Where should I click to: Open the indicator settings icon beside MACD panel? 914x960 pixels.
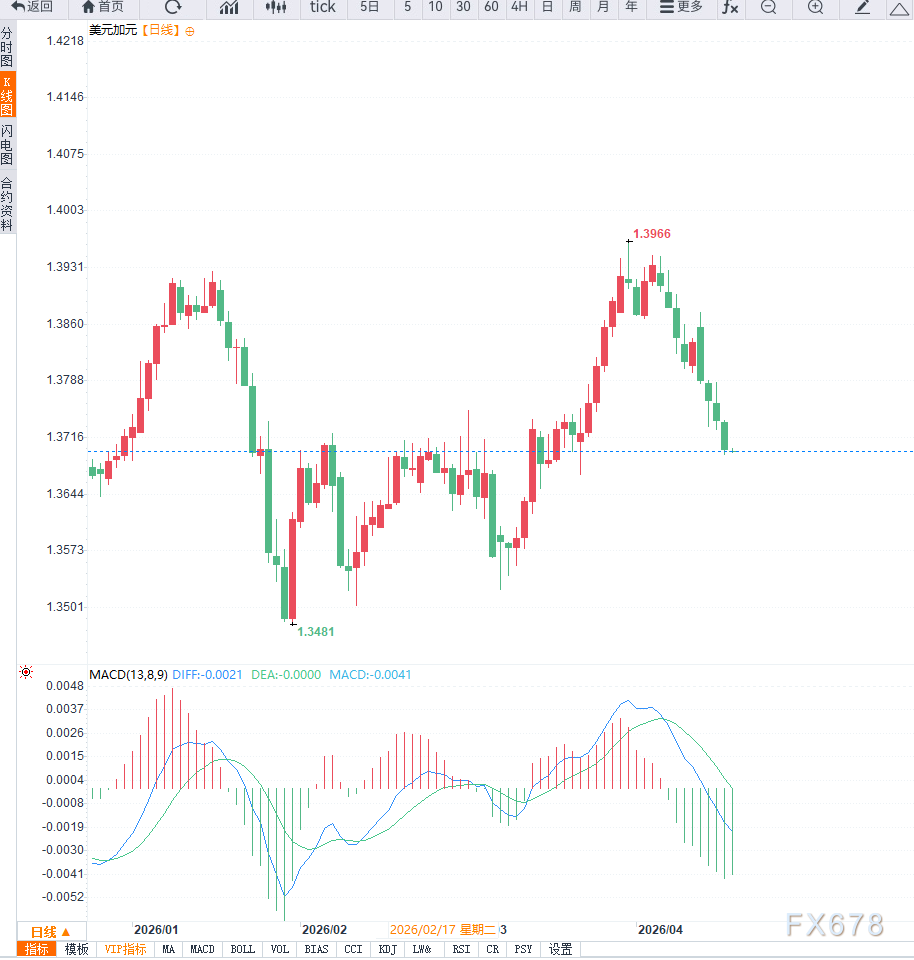26,672
